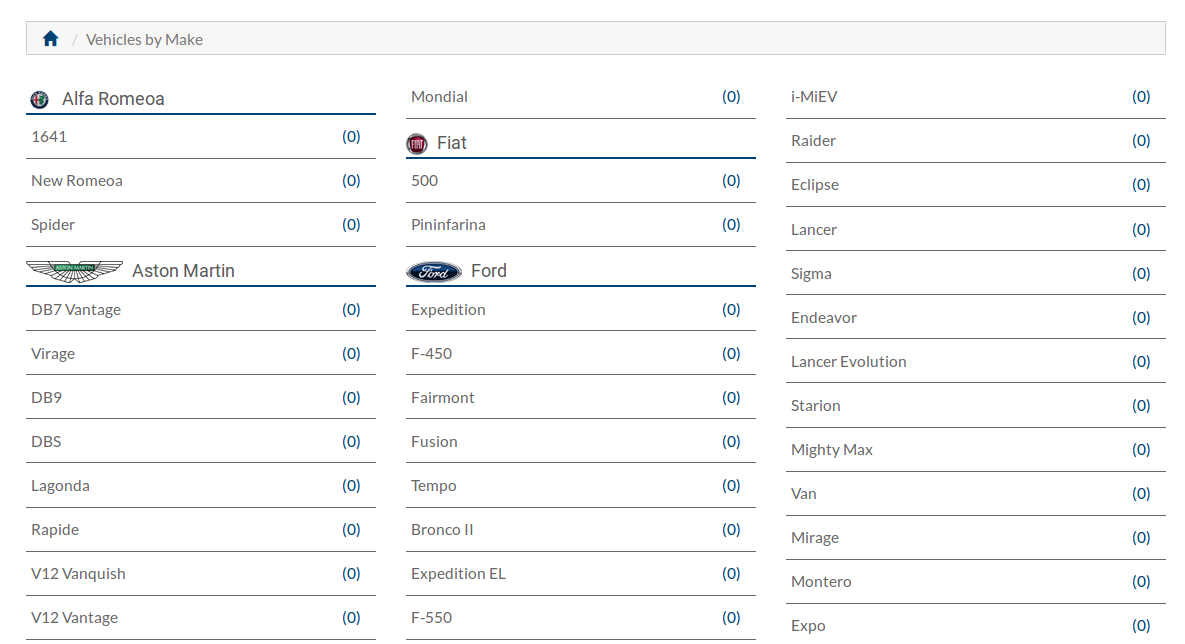Click the Aston Martin wings logo
Image resolution: width=1185 pixels, height=644 pixels.
click(74, 271)
